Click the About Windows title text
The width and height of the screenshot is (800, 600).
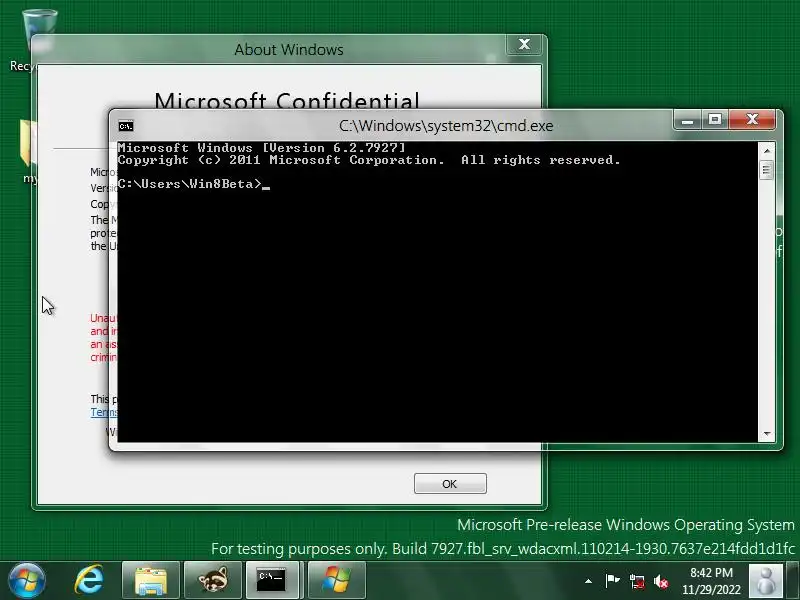289,50
